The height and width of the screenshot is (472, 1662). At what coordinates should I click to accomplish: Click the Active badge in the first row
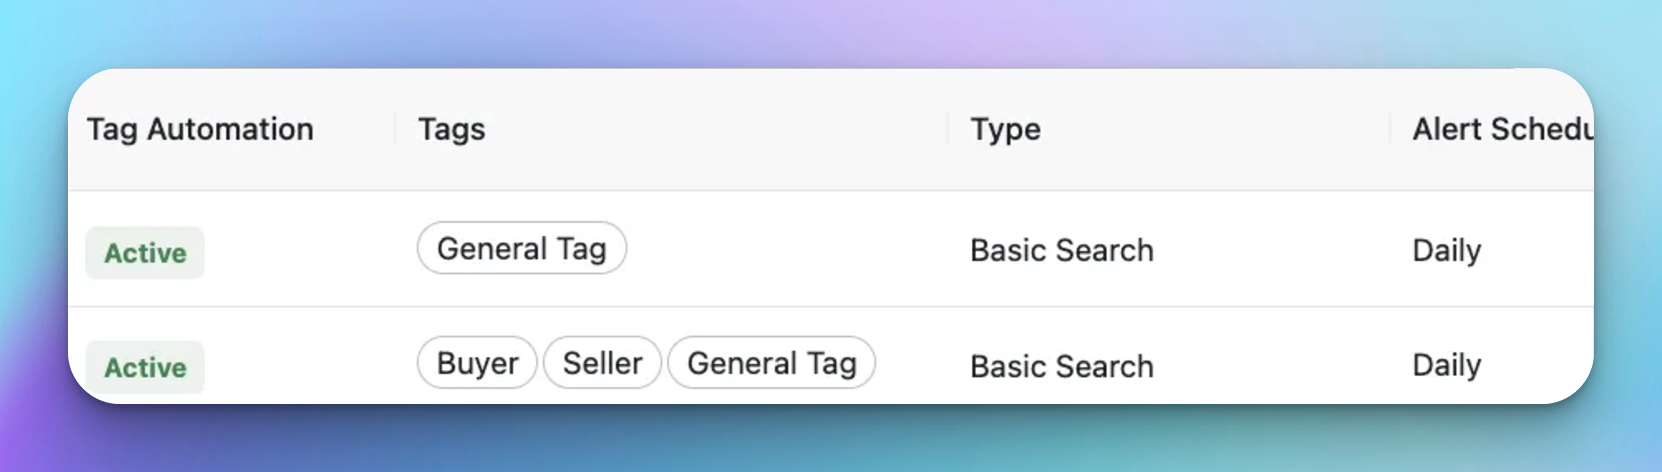pos(145,253)
